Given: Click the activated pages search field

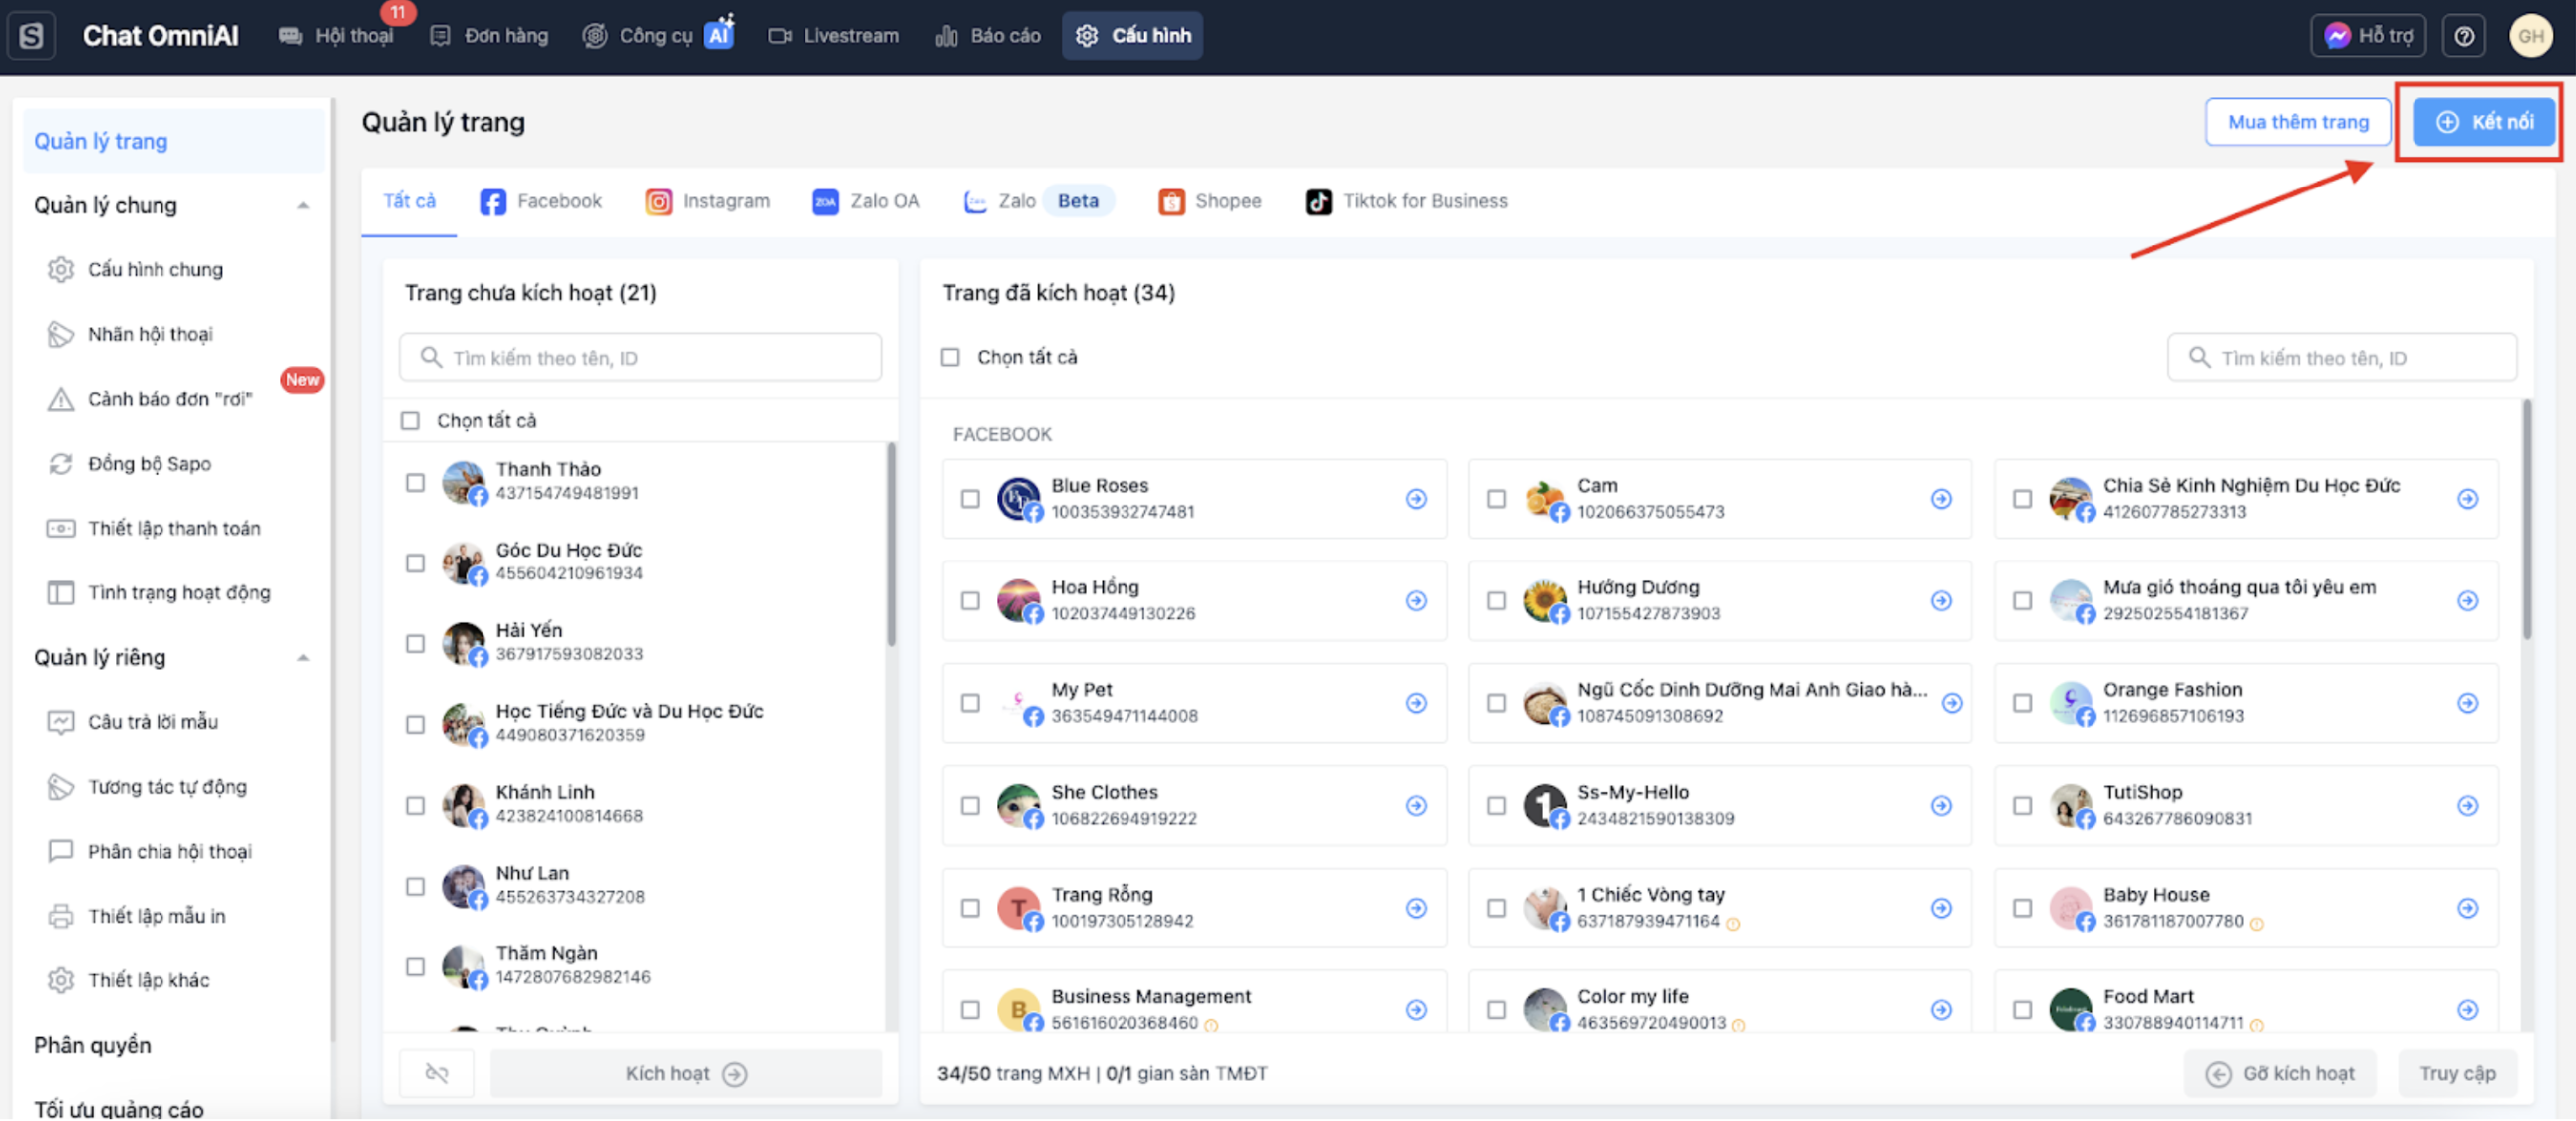Looking at the screenshot, I should 2341,358.
